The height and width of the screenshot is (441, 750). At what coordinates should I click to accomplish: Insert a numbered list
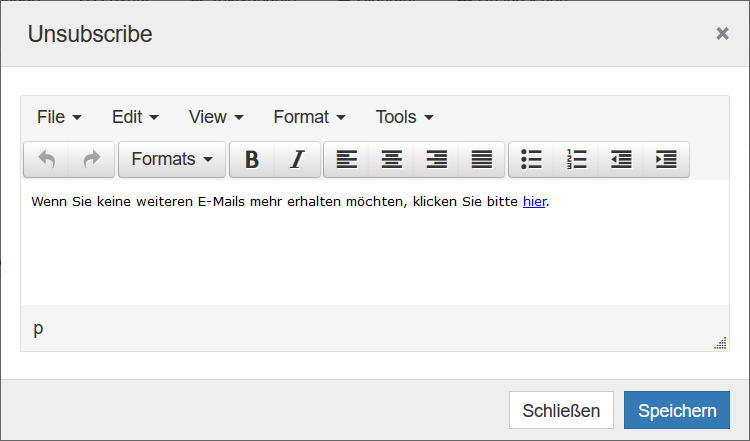tap(576, 159)
